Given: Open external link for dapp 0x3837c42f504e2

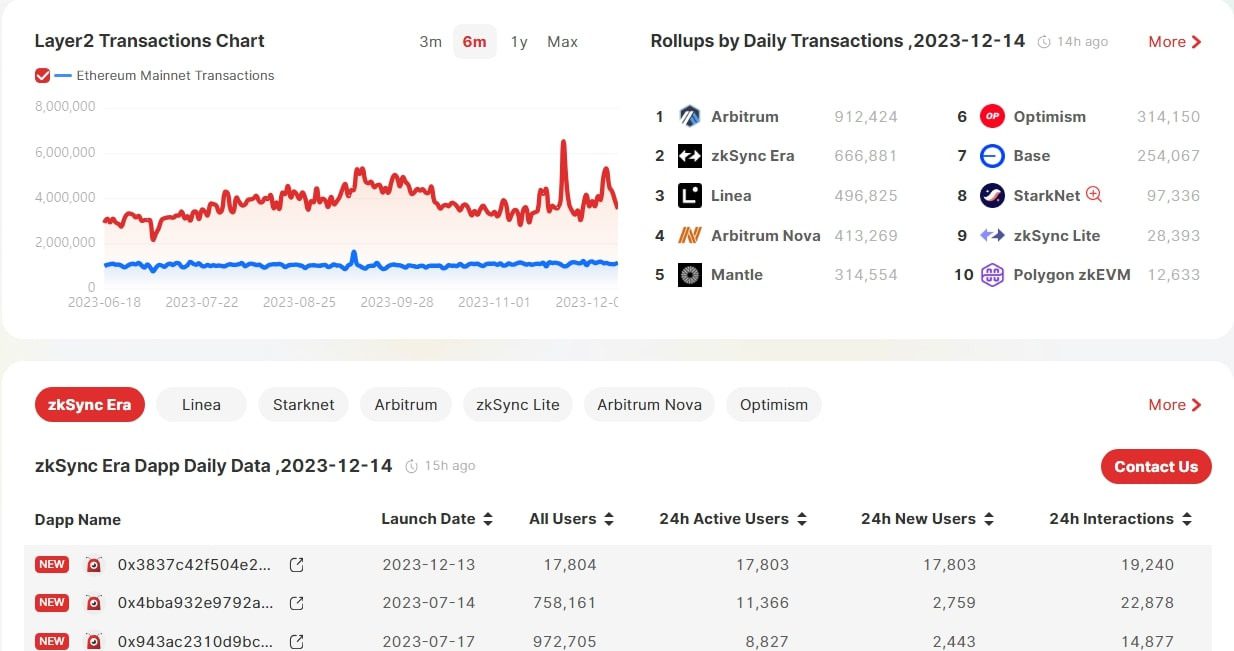Looking at the screenshot, I should click(x=296, y=565).
